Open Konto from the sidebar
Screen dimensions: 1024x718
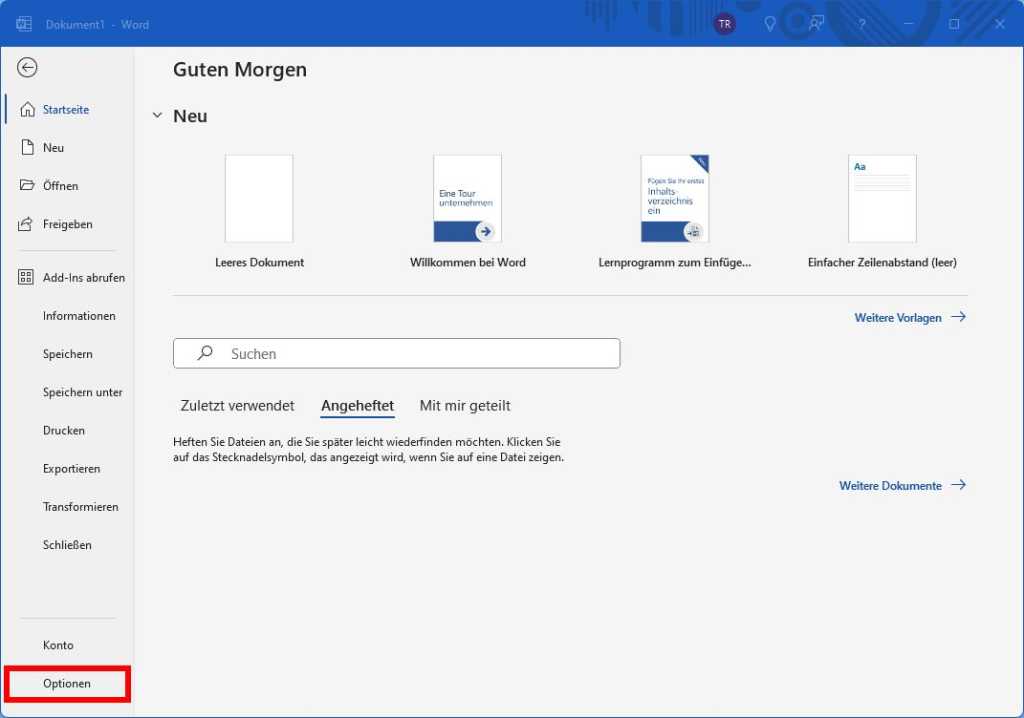[58, 645]
